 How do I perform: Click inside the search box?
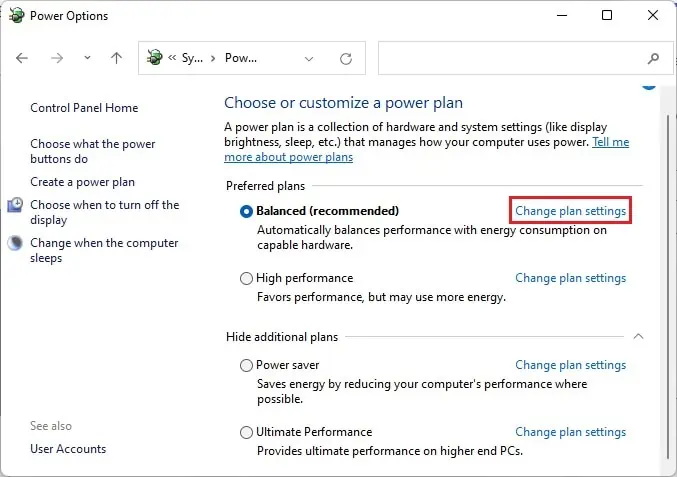coord(510,58)
